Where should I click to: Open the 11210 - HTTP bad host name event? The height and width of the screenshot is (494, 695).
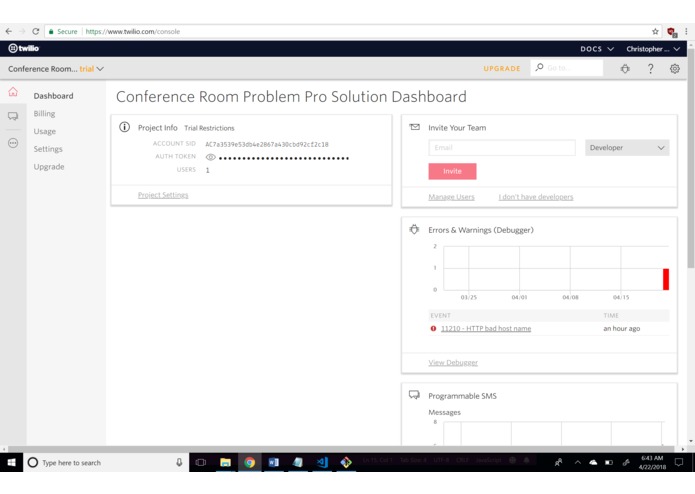(486, 328)
